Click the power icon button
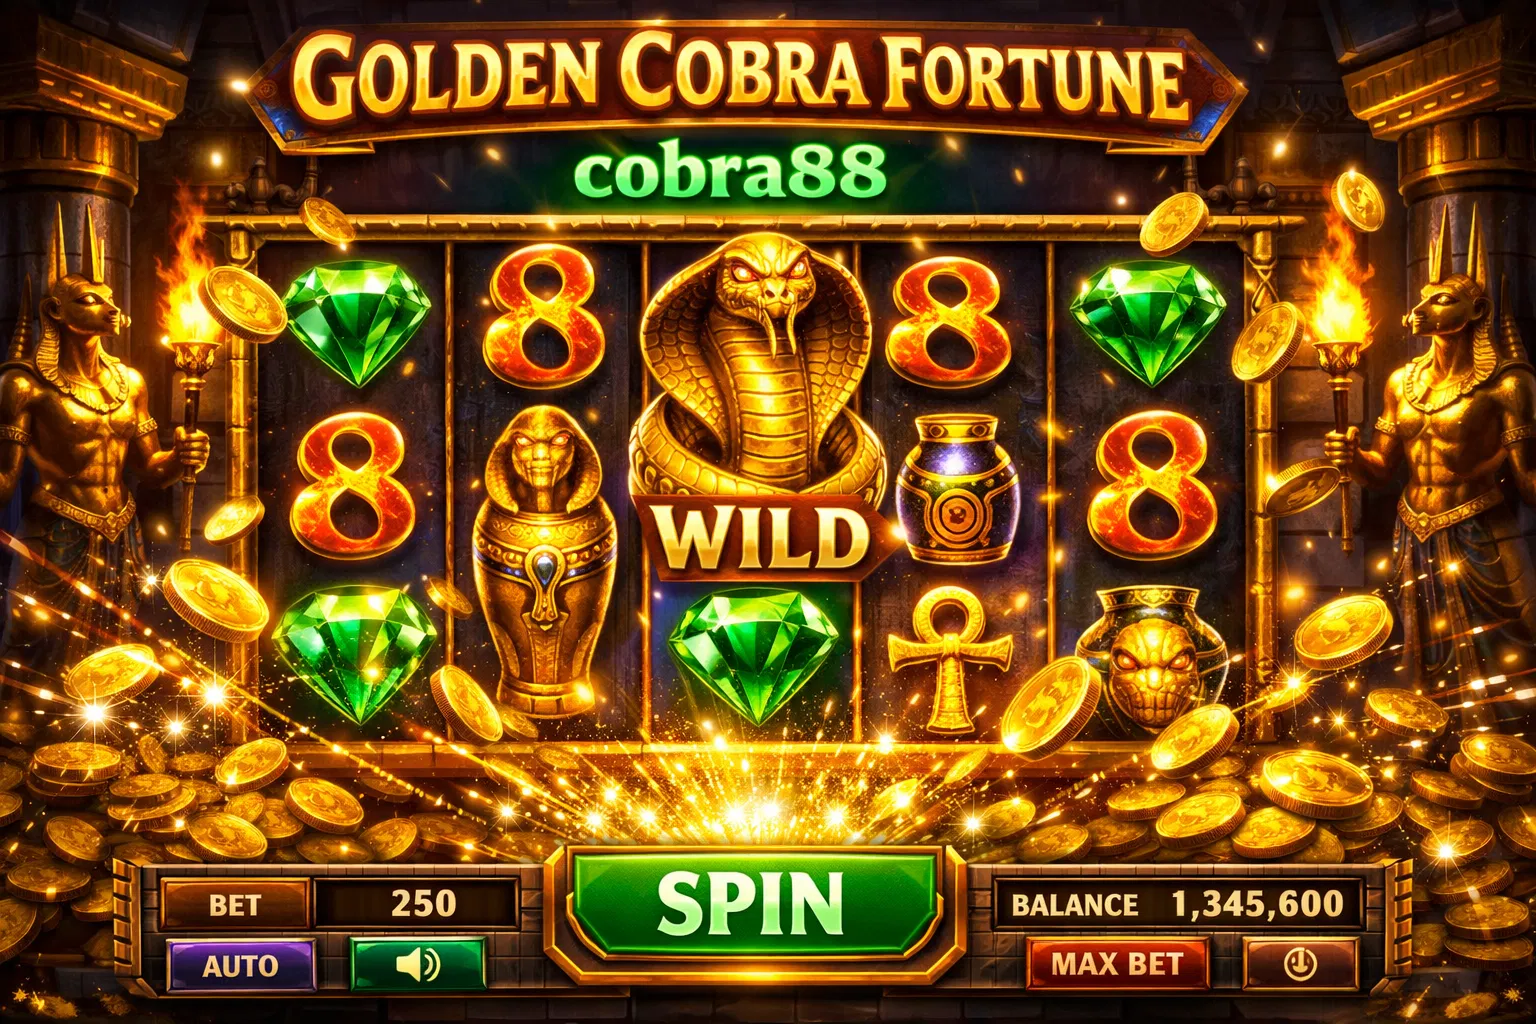This screenshot has height=1024, width=1536. click(x=1299, y=964)
